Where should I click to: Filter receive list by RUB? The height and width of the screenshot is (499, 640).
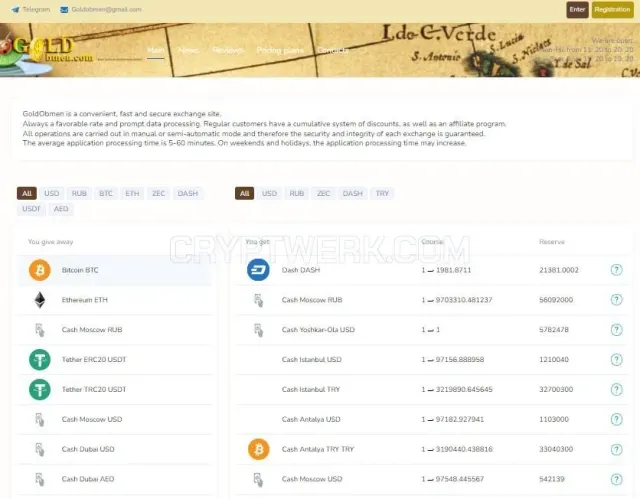pyautogui.click(x=297, y=193)
